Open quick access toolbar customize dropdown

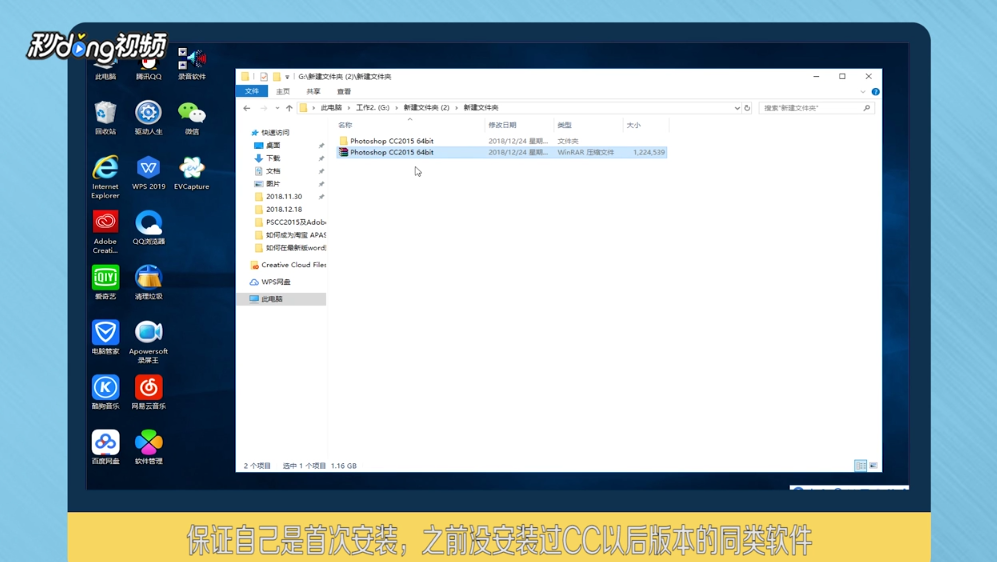[287, 77]
